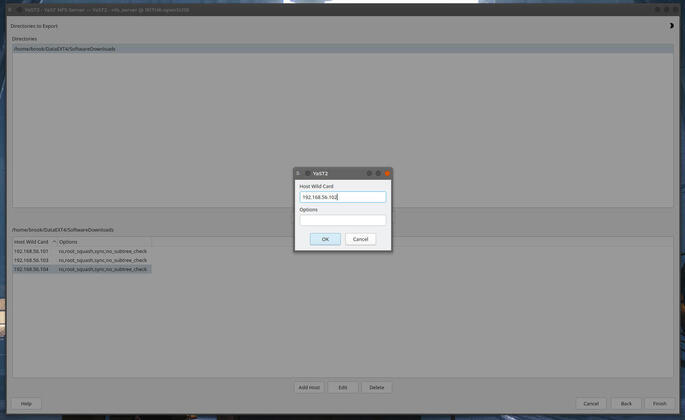Click the Add Host button
This screenshot has width=685, height=420.
tap(309, 387)
